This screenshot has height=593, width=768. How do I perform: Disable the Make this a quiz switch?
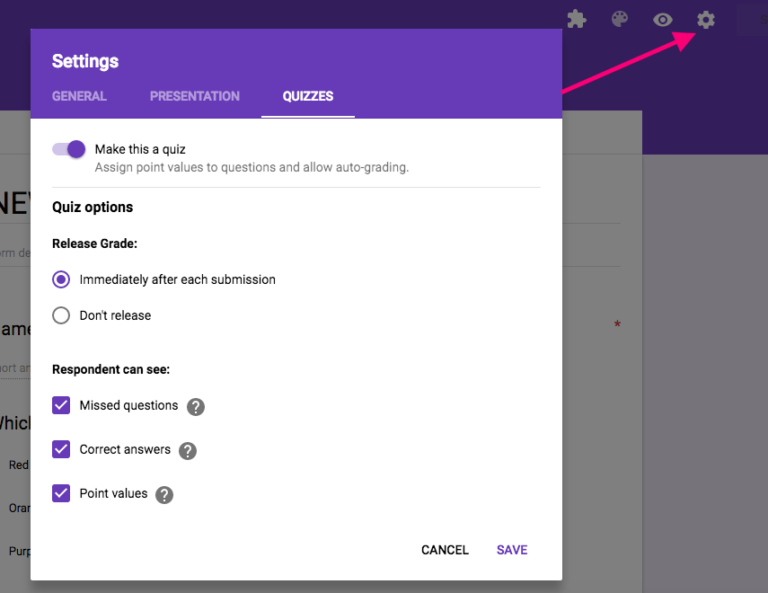tap(69, 149)
